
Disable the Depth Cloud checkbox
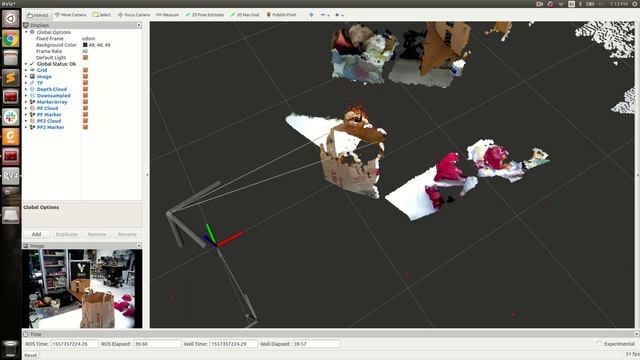(x=85, y=89)
